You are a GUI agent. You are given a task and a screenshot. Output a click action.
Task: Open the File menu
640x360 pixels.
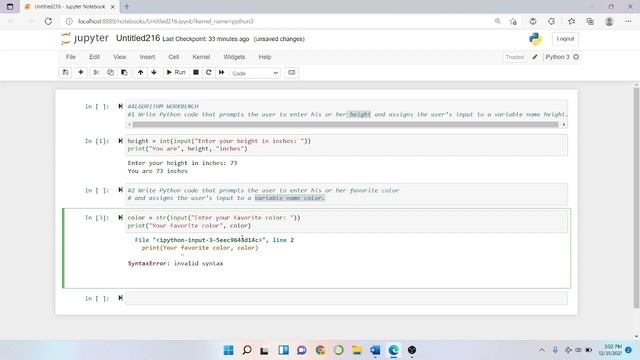click(x=71, y=57)
